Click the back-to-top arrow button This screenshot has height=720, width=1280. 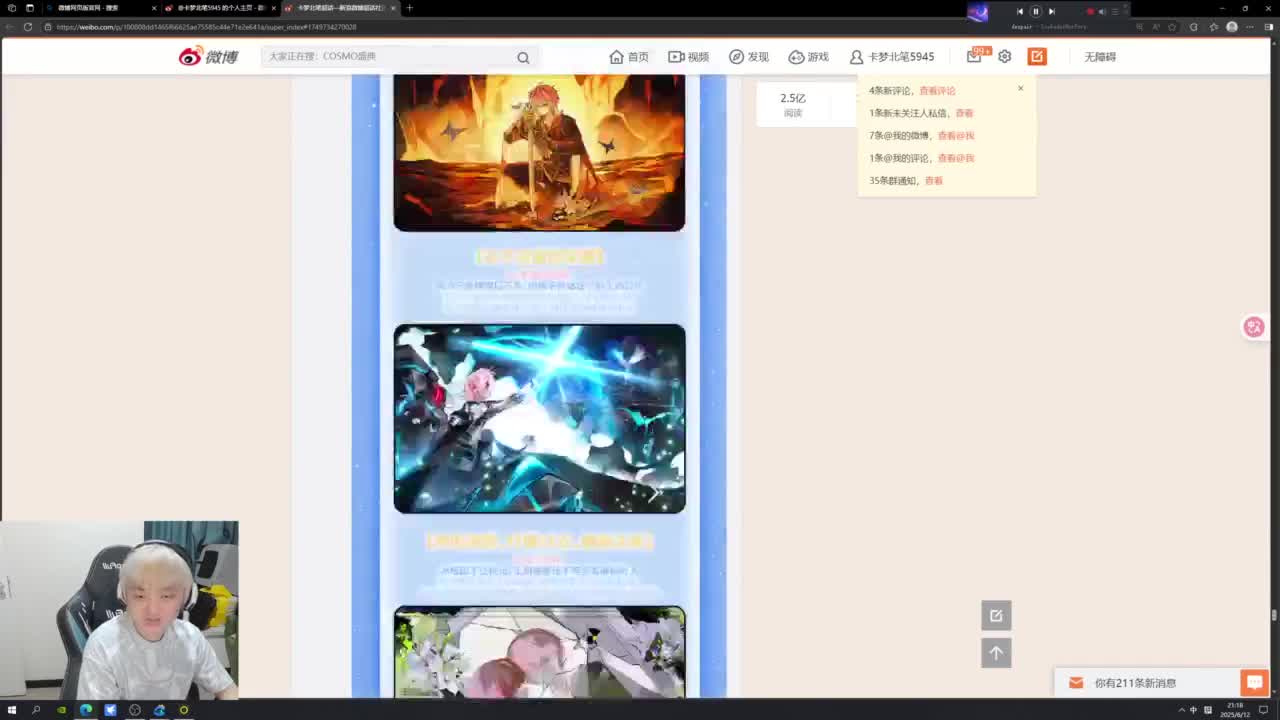996,653
